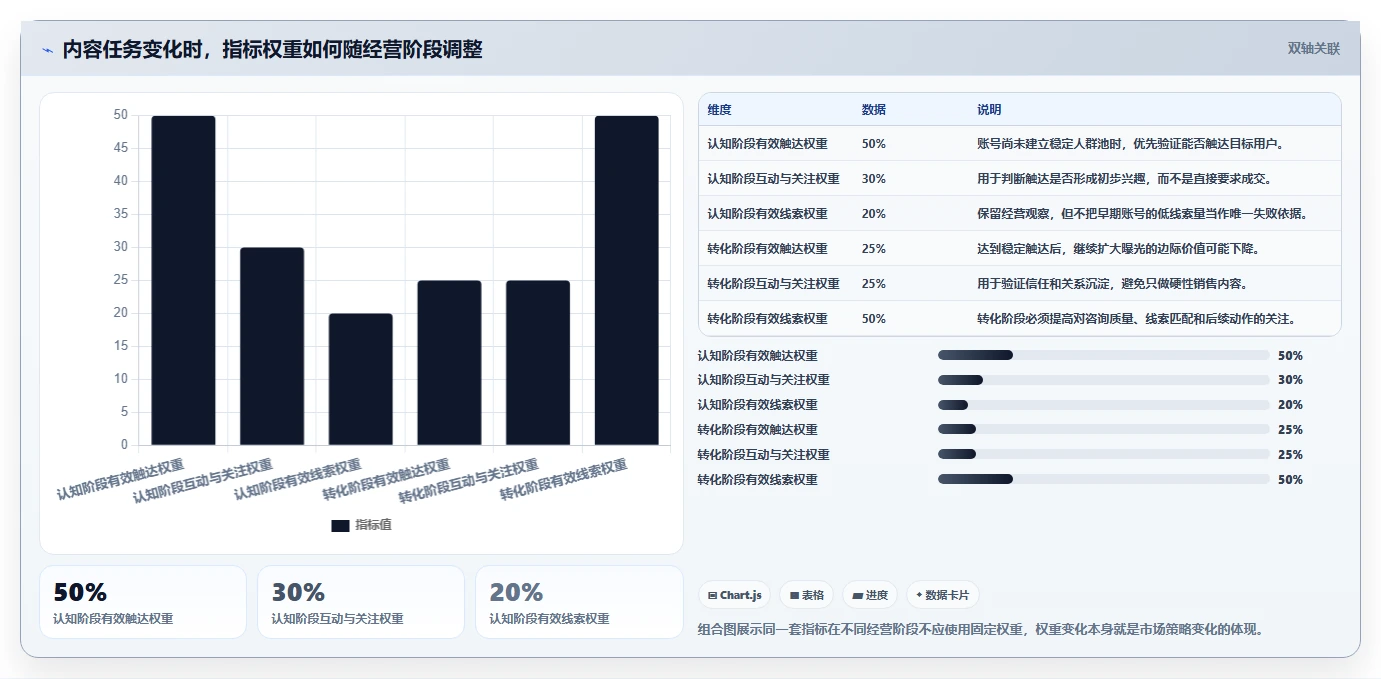
Task: Select the 数据卡片 chip
Action: [942, 595]
